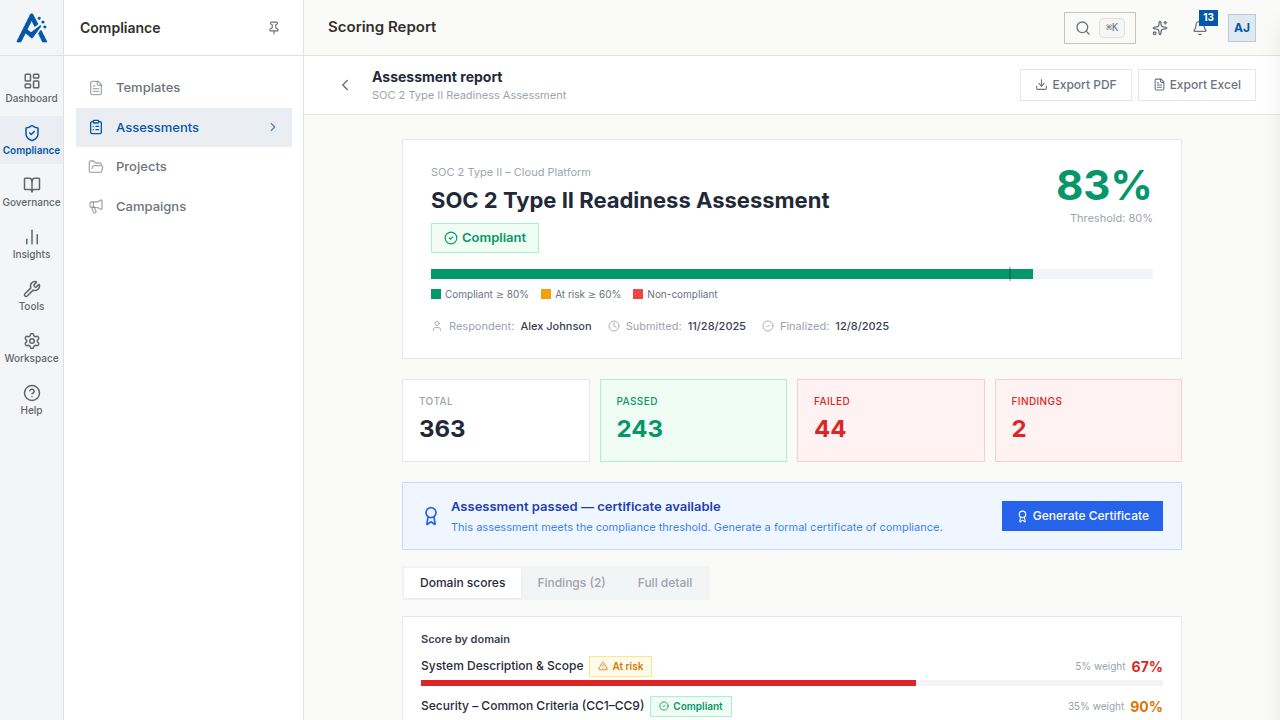Click the submitted date 11/28/2025

[717, 326]
